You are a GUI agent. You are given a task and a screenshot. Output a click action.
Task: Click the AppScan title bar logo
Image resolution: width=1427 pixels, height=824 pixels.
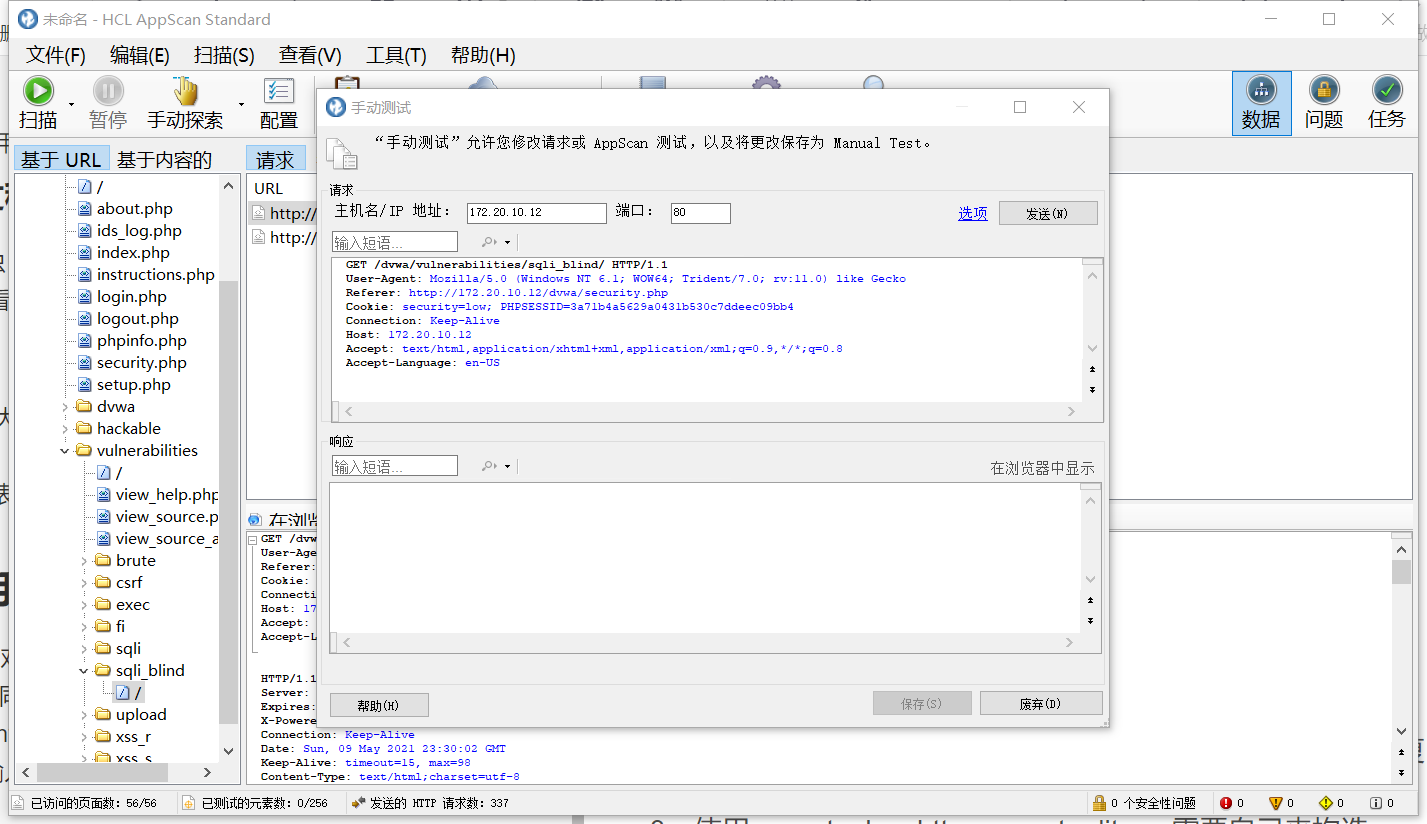[27, 19]
